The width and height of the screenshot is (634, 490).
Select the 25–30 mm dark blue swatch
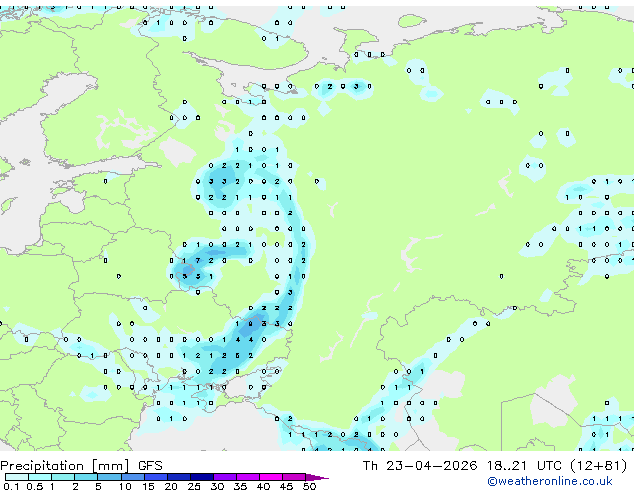[x=201, y=477]
